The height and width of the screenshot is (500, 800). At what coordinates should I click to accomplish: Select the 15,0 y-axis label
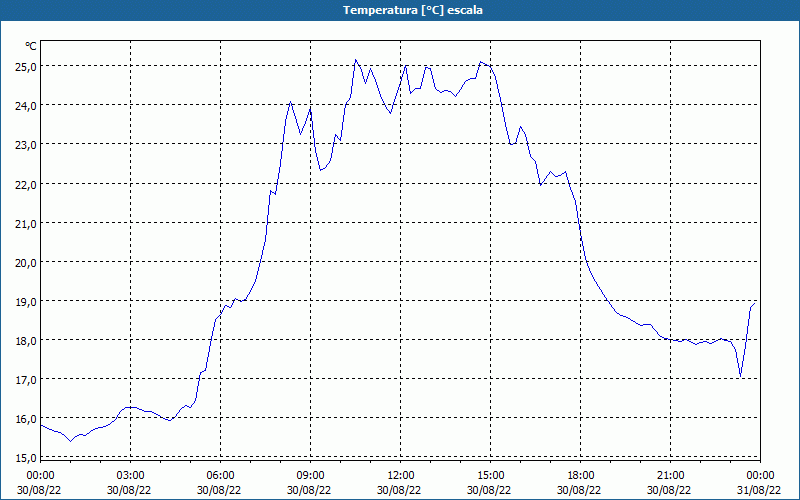(26, 458)
